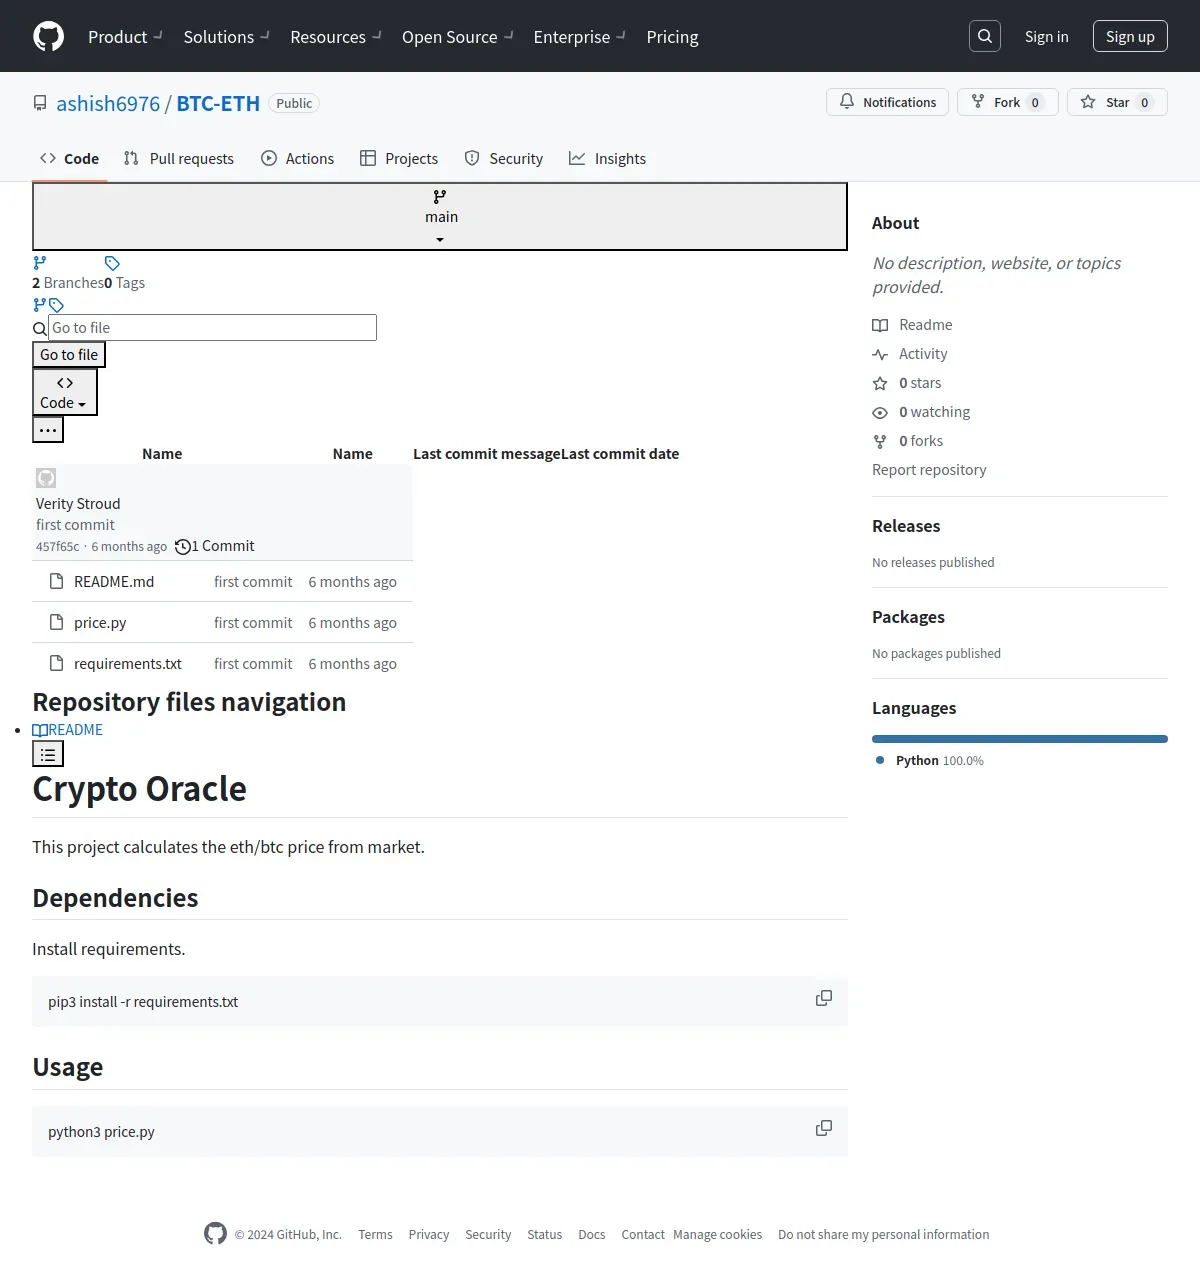Click Verity Stroud's avatar image
This screenshot has height=1286, width=1200.
coord(46,478)
